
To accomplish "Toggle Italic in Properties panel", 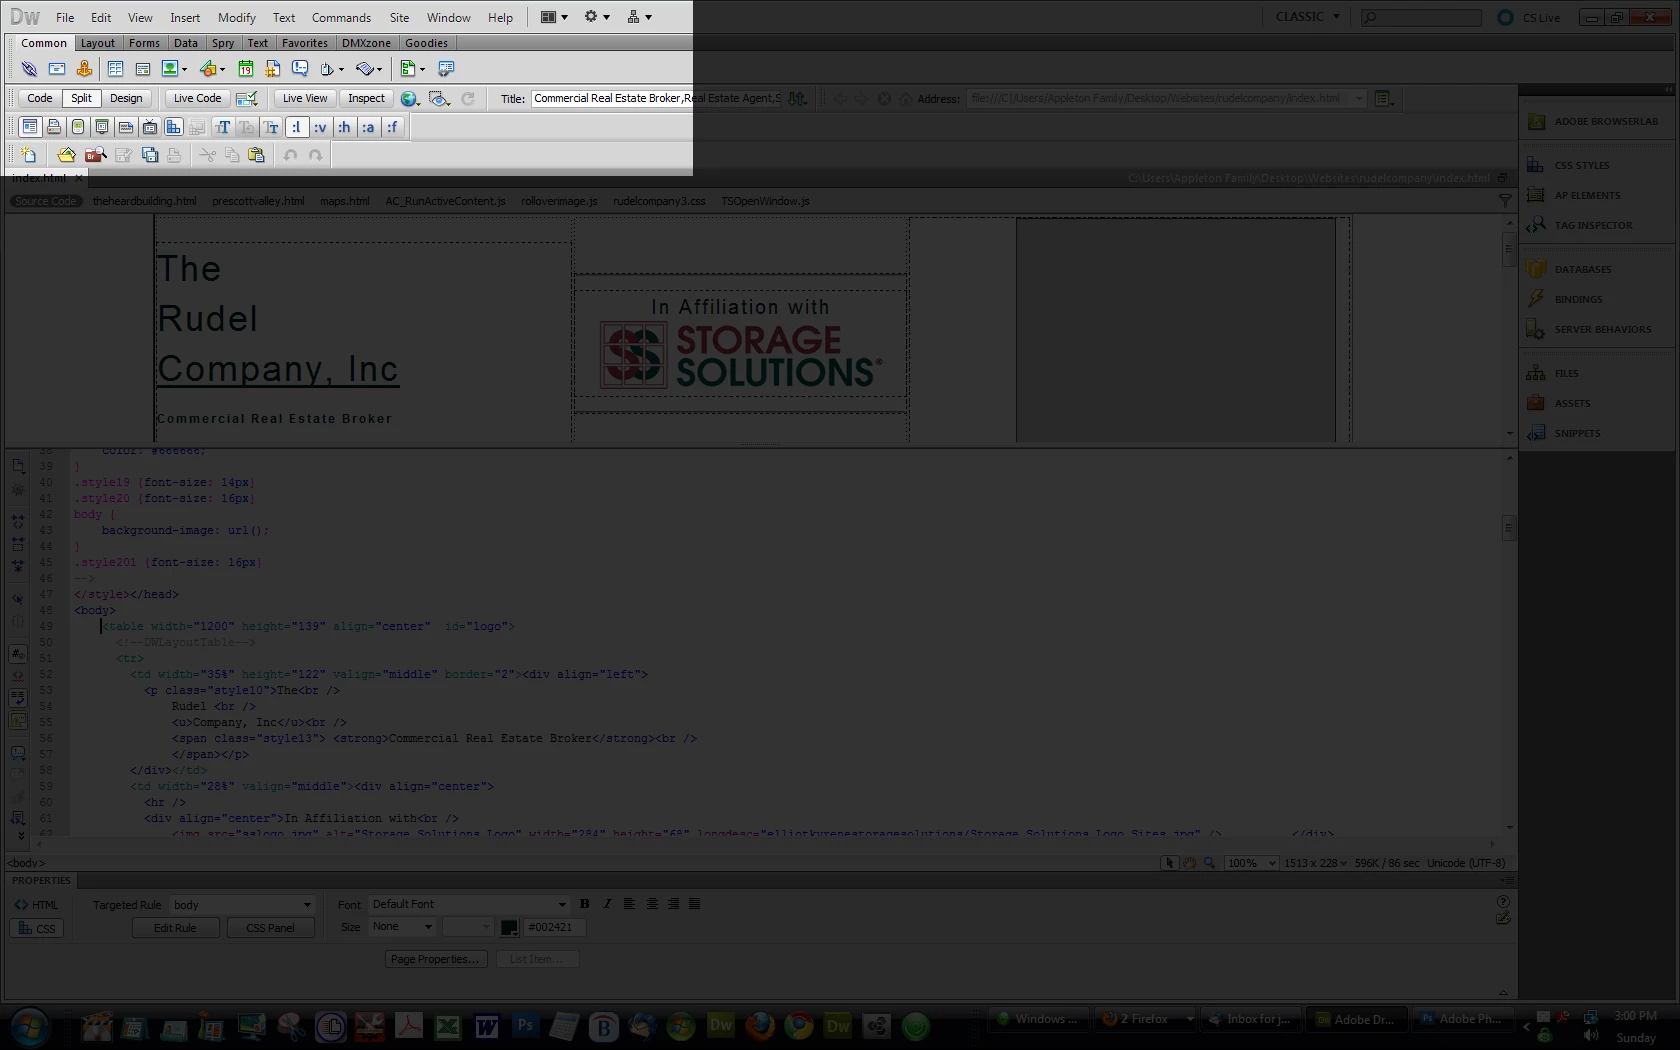I will click(606, 904).
